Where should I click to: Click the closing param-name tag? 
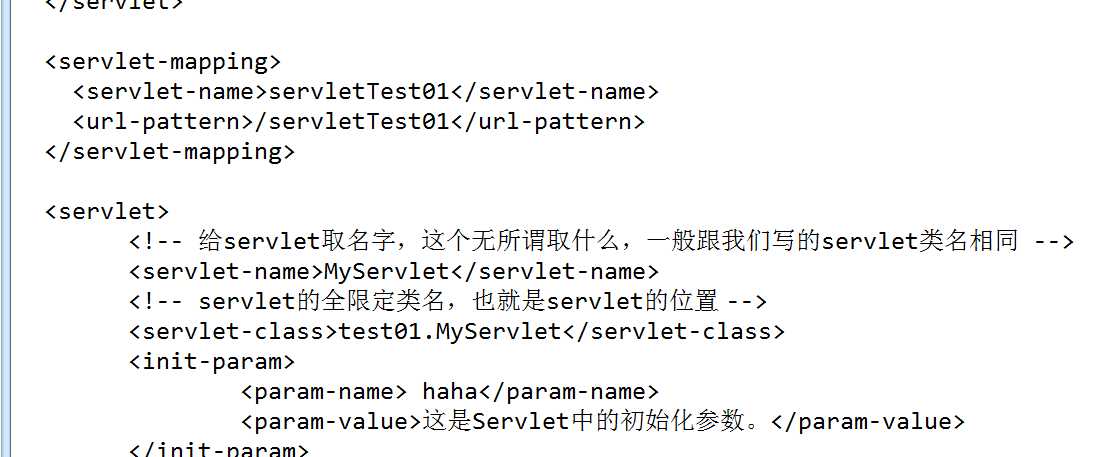[x=569, y=391]
